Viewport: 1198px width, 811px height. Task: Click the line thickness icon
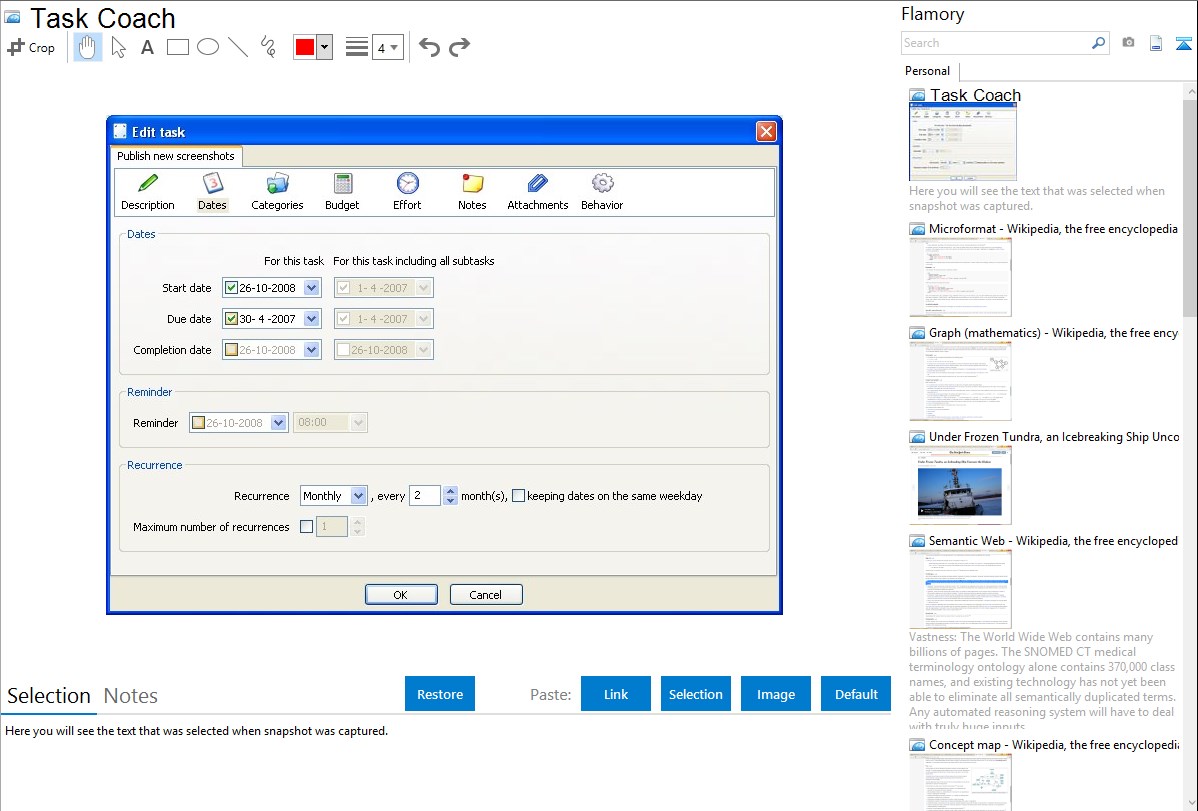(x=356, y=47)
